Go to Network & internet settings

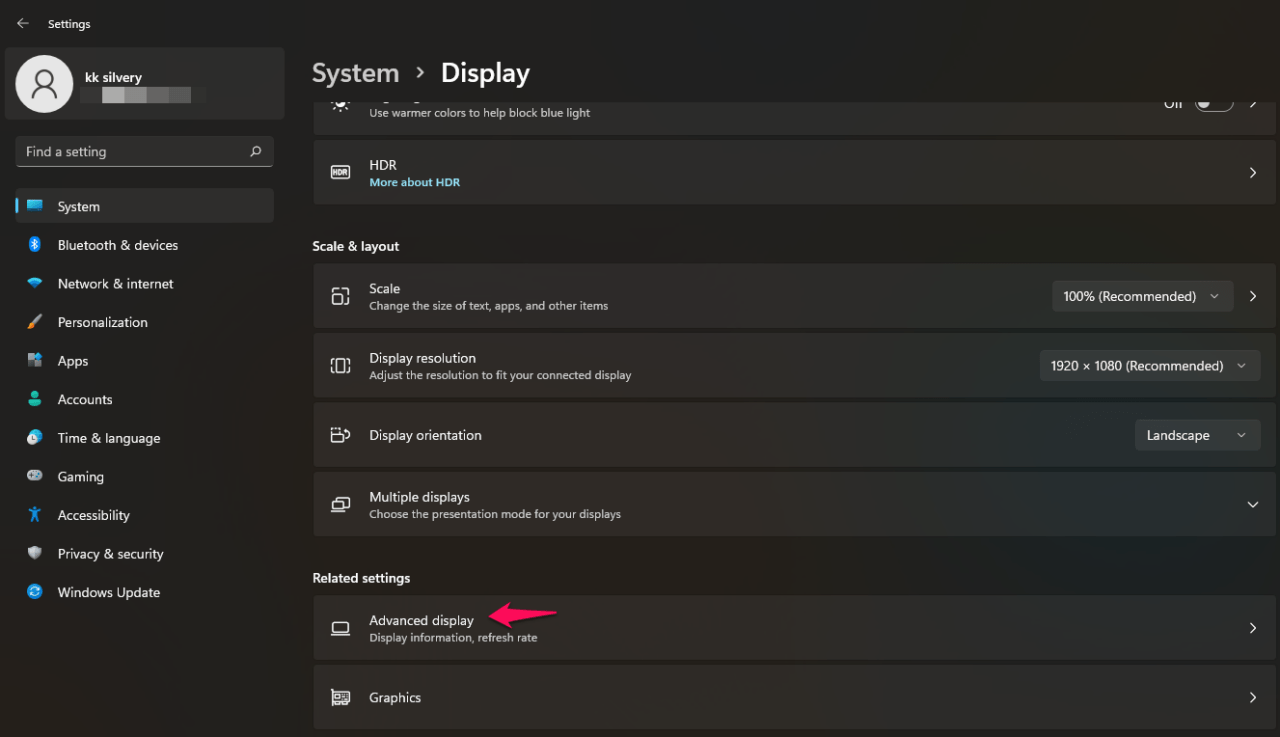[145, 284]
